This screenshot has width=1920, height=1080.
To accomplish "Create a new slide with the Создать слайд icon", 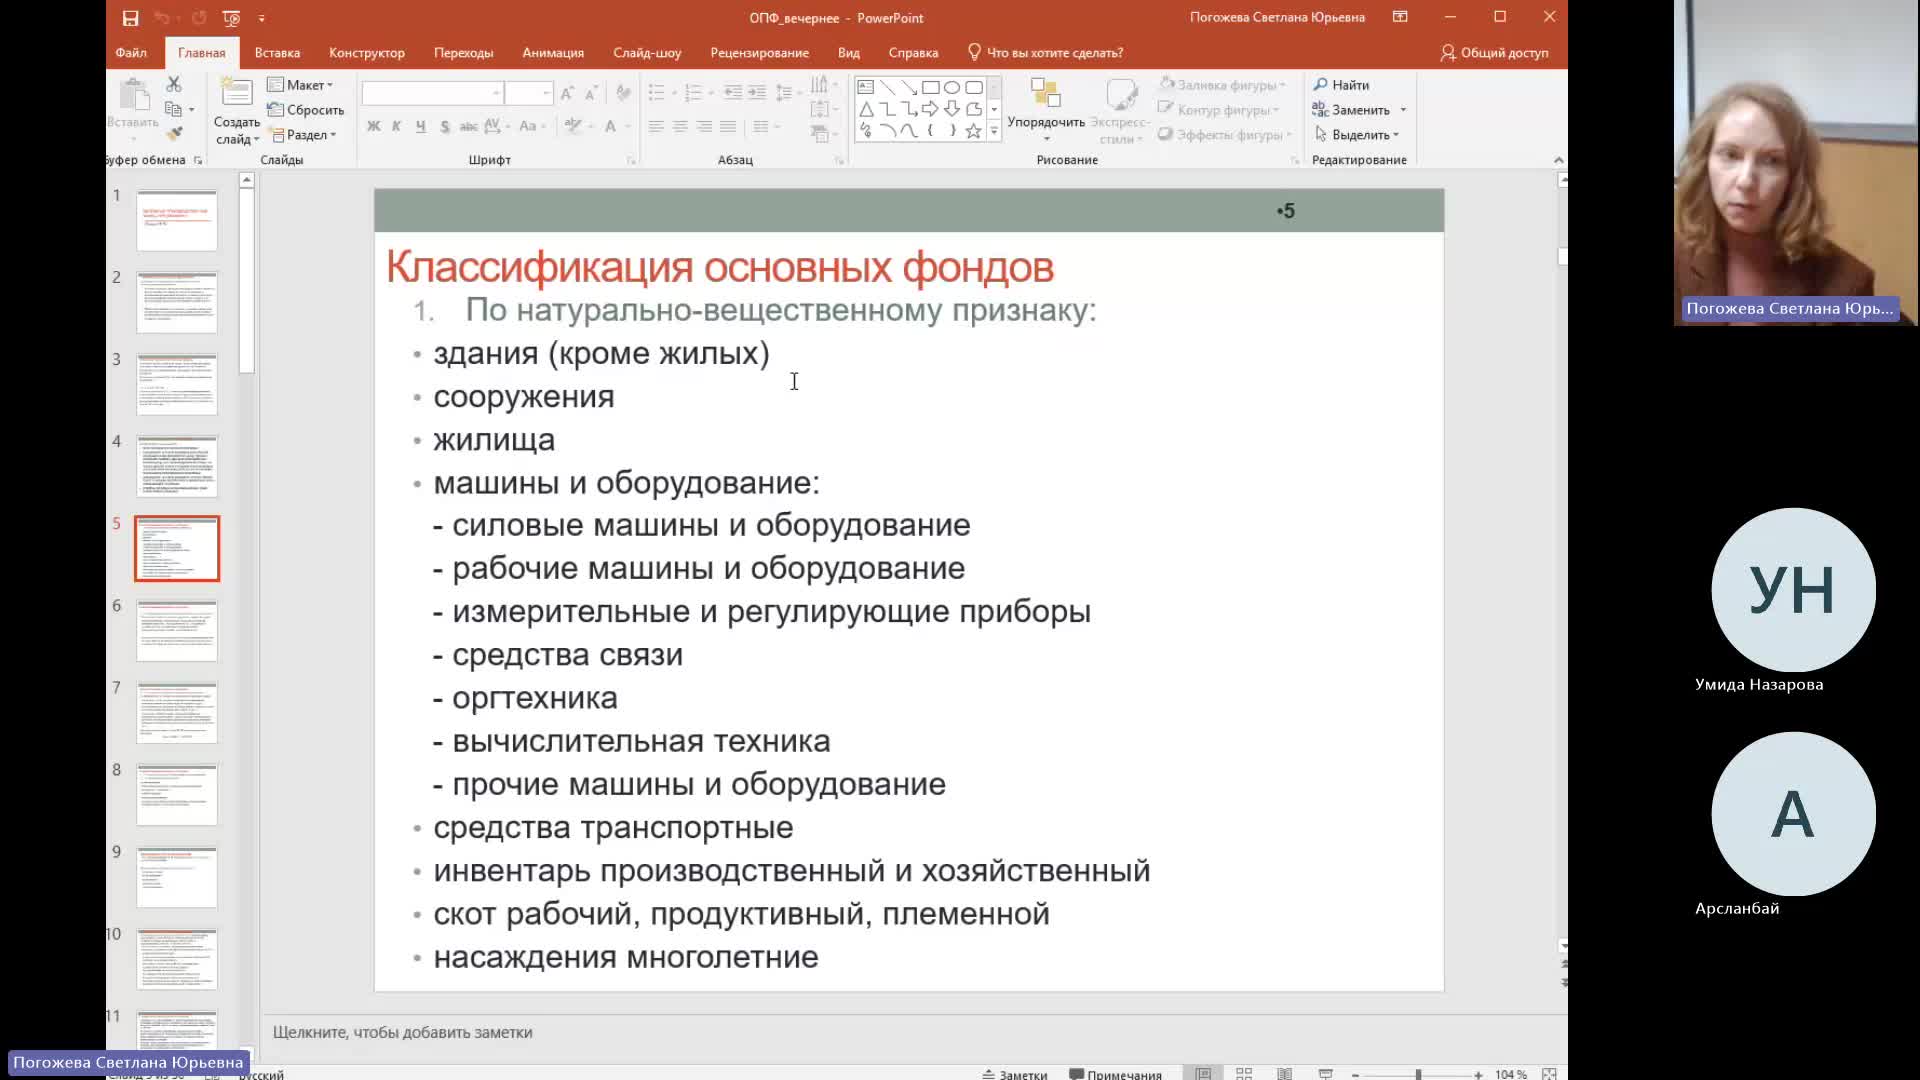I will [x=236, y=93].
